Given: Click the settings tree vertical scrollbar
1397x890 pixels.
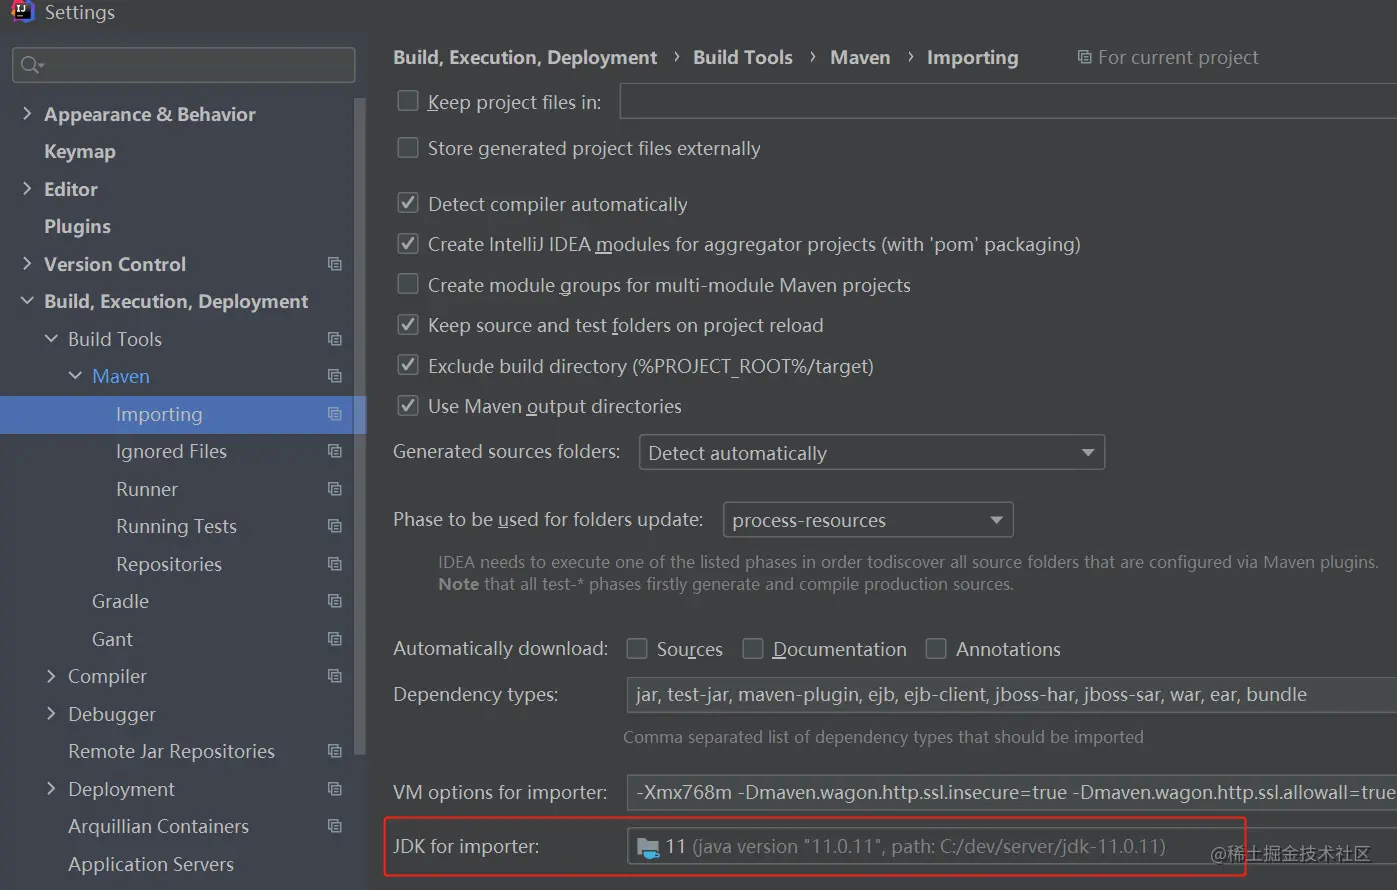Looking at the screenshot, I should click(360, 425).
